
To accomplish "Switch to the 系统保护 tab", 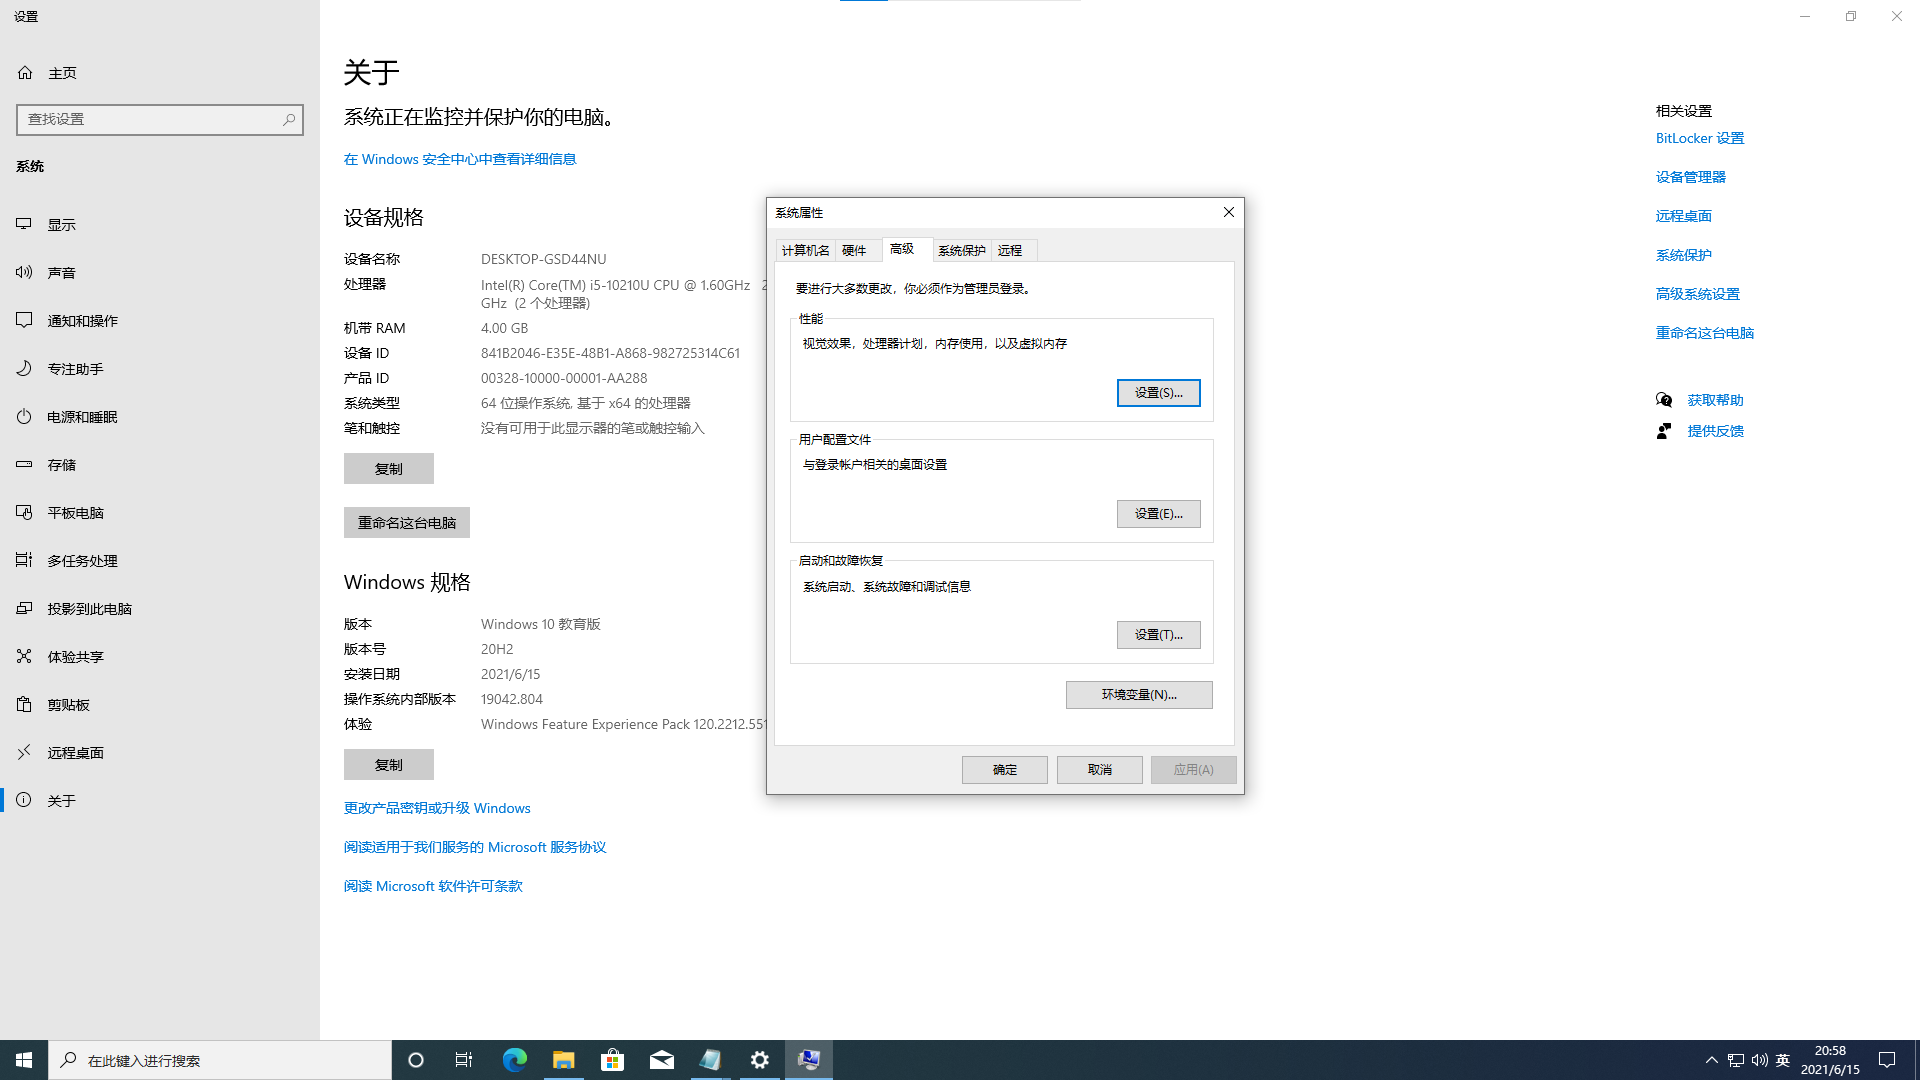I will coord(961,250).
